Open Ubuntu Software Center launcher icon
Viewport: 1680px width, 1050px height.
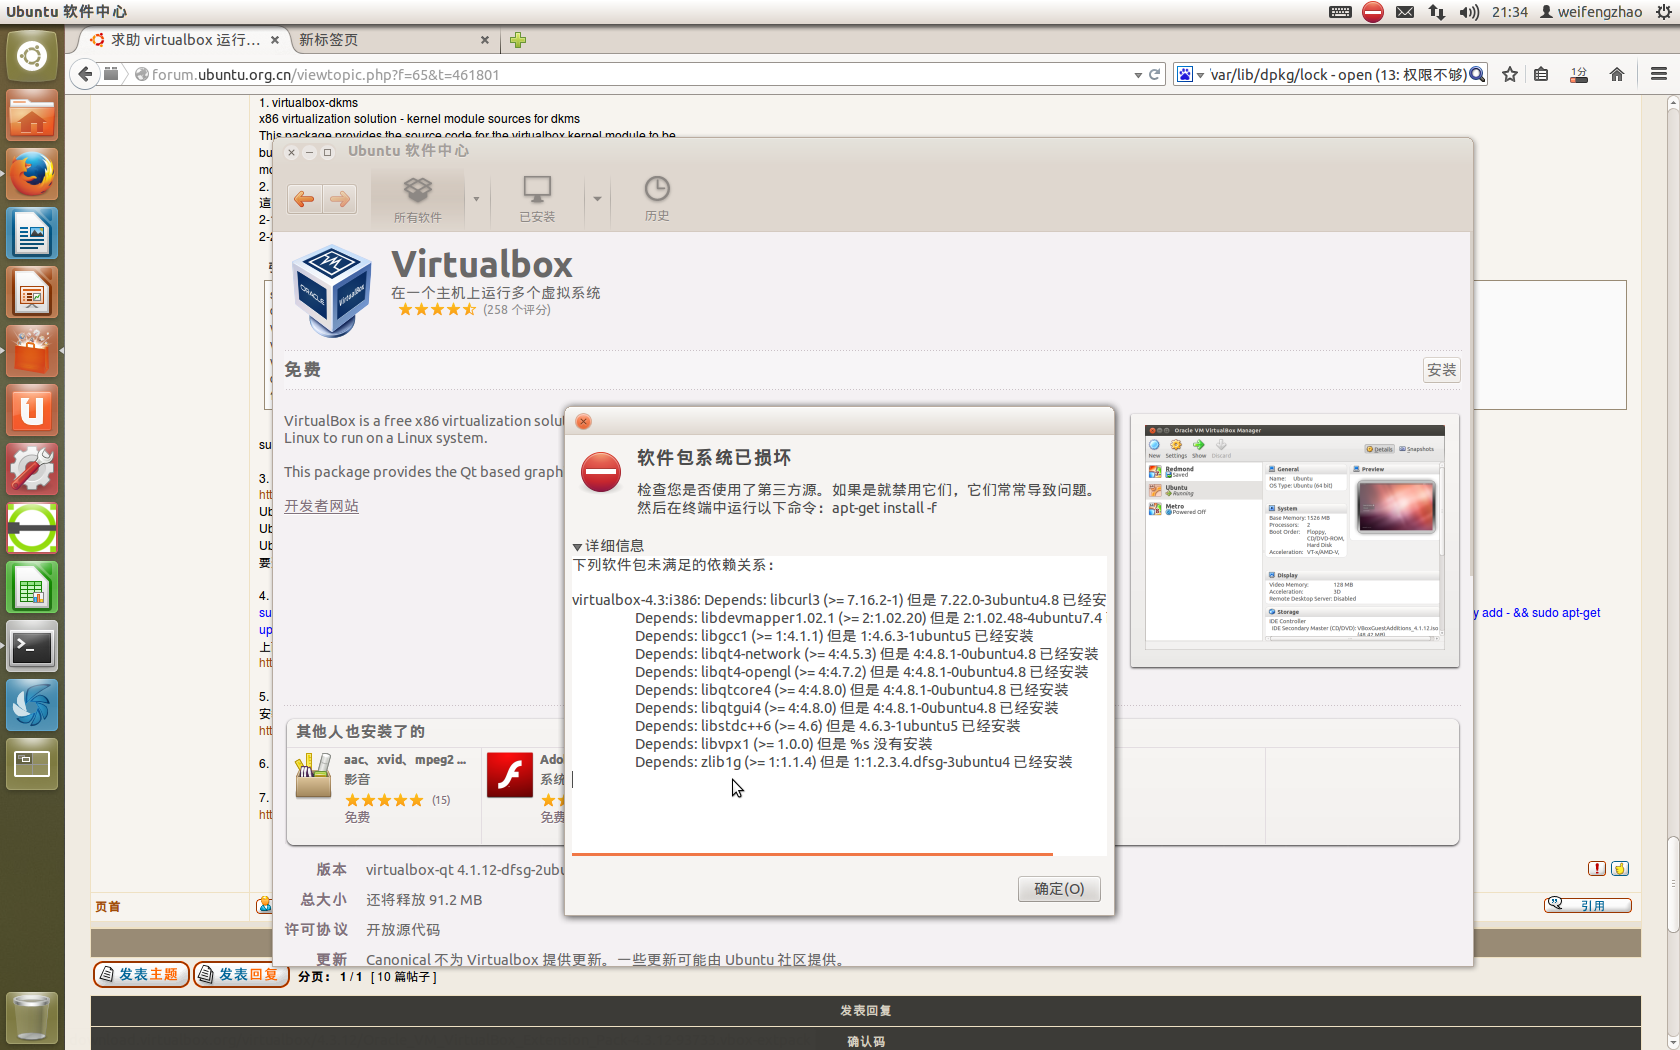click(32, 351)
